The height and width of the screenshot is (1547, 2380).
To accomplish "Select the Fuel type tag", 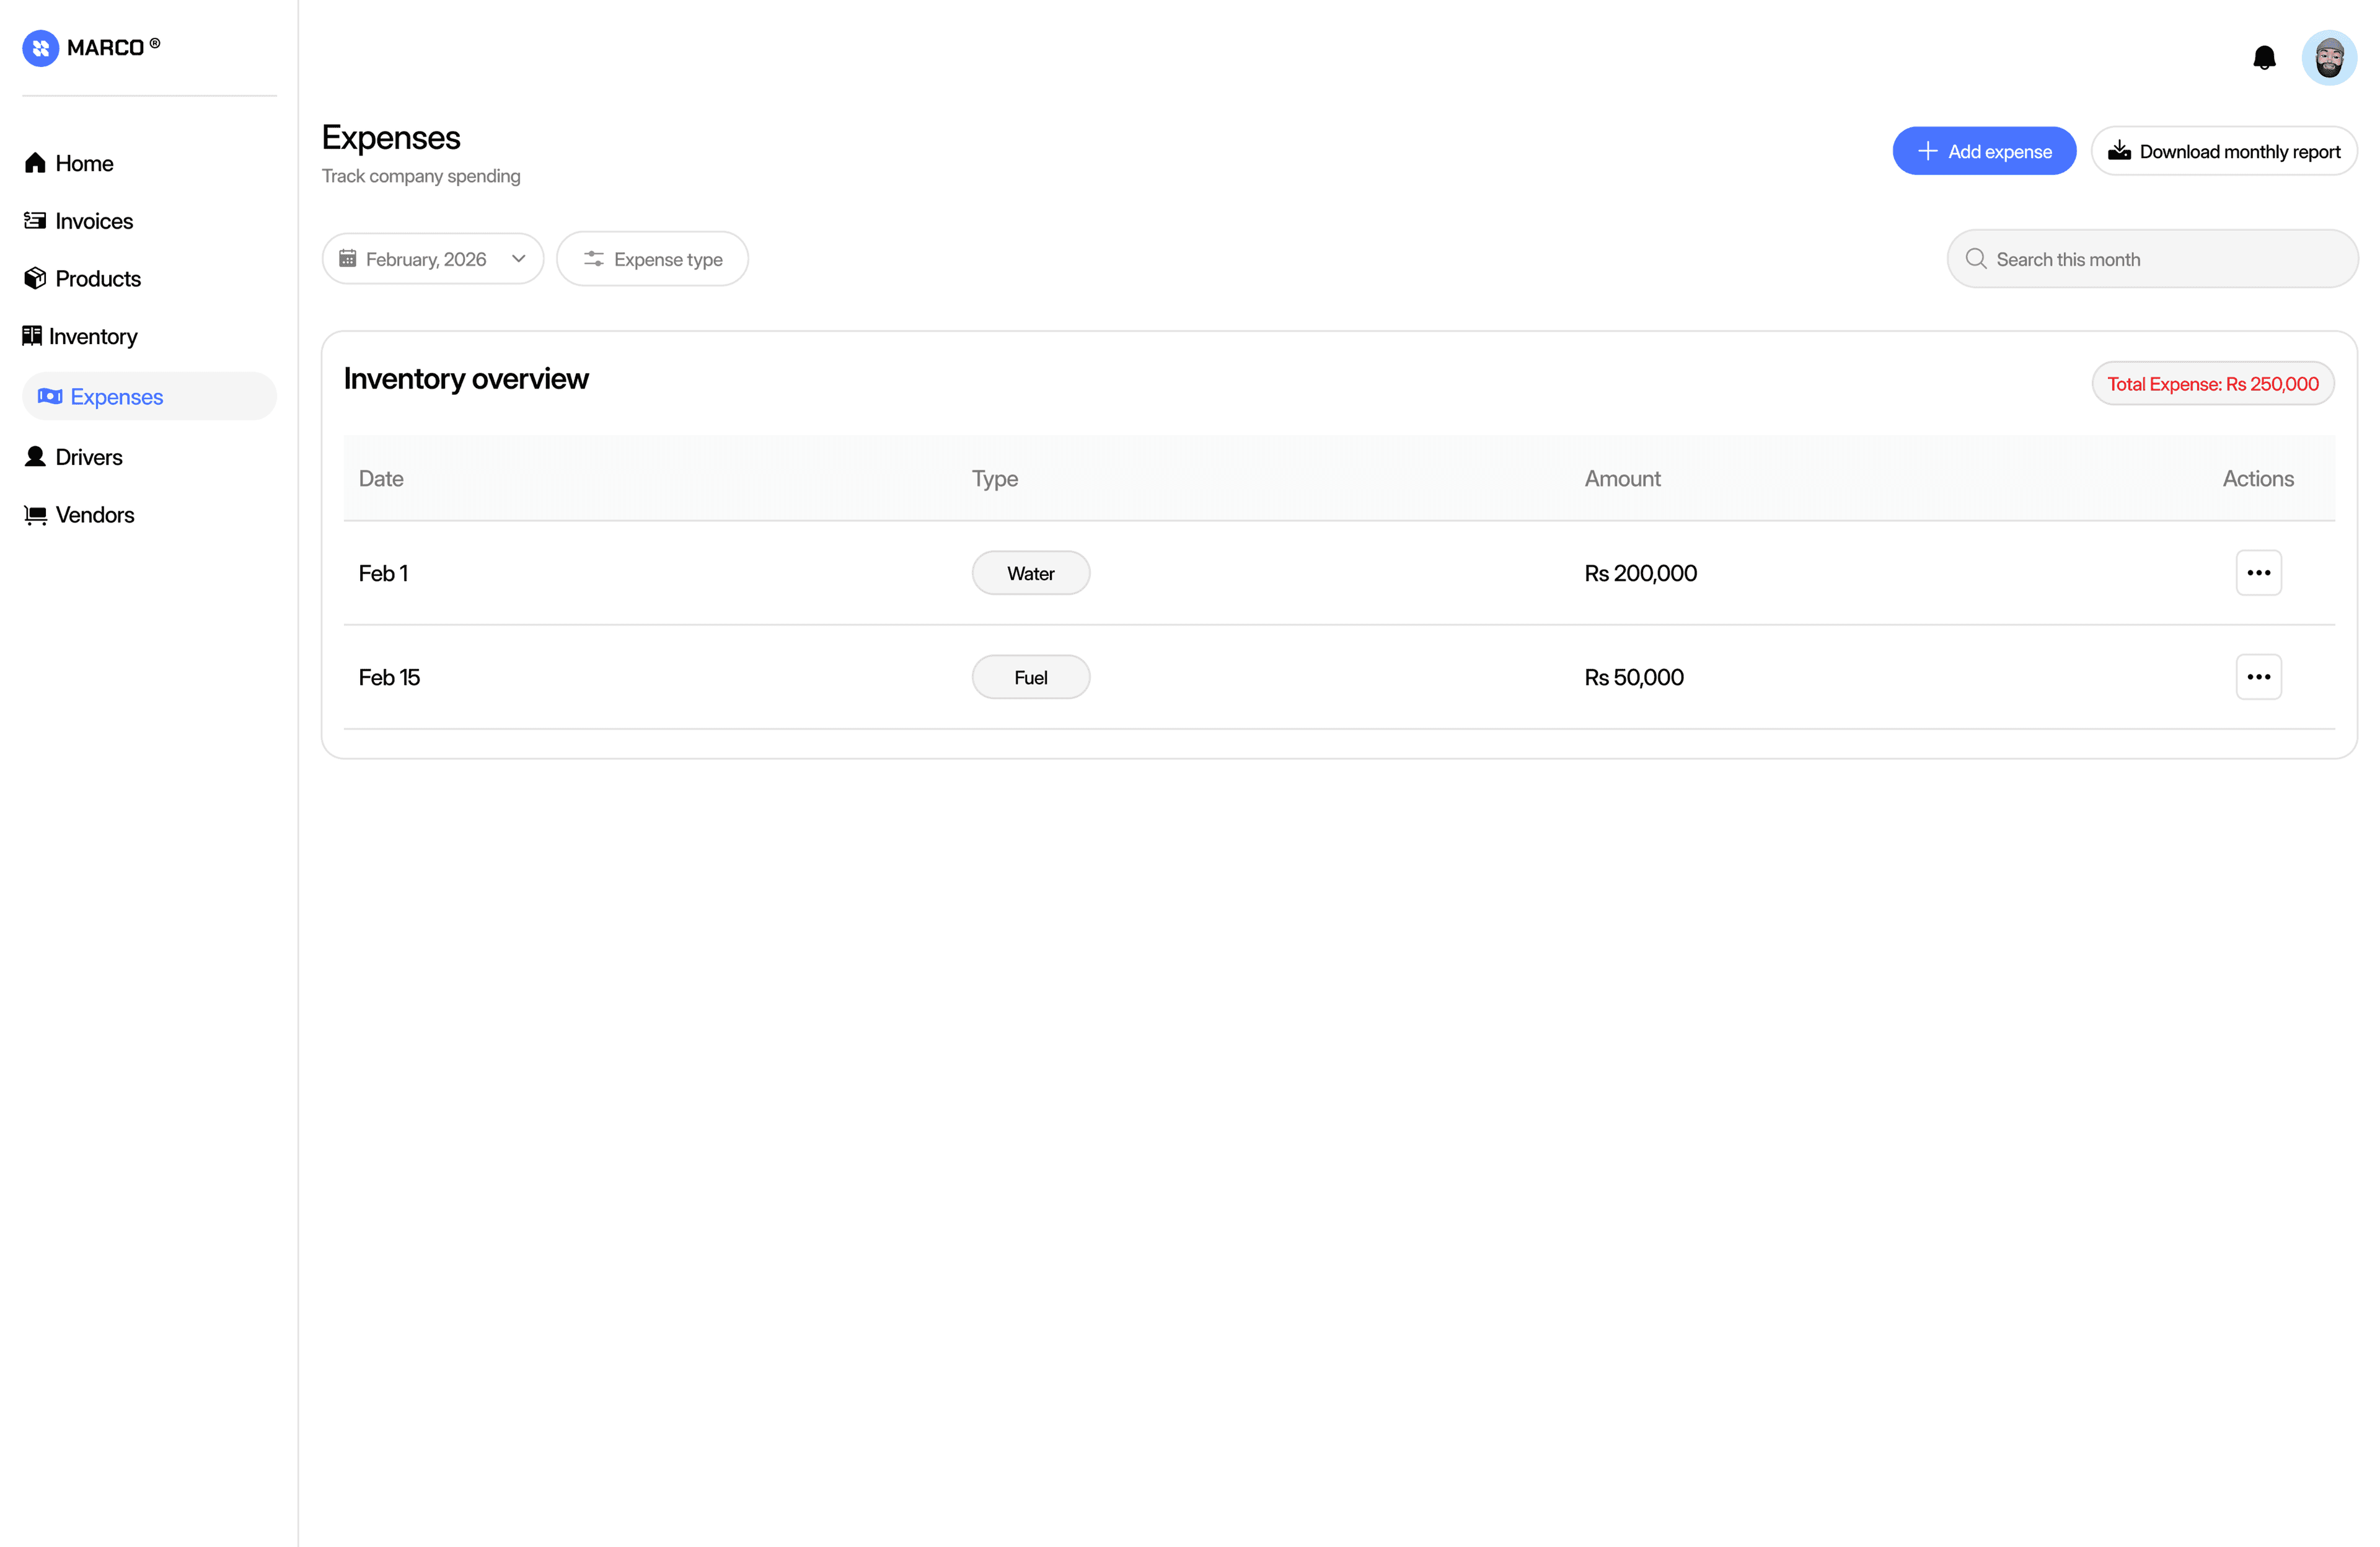I will (1030, 677).
